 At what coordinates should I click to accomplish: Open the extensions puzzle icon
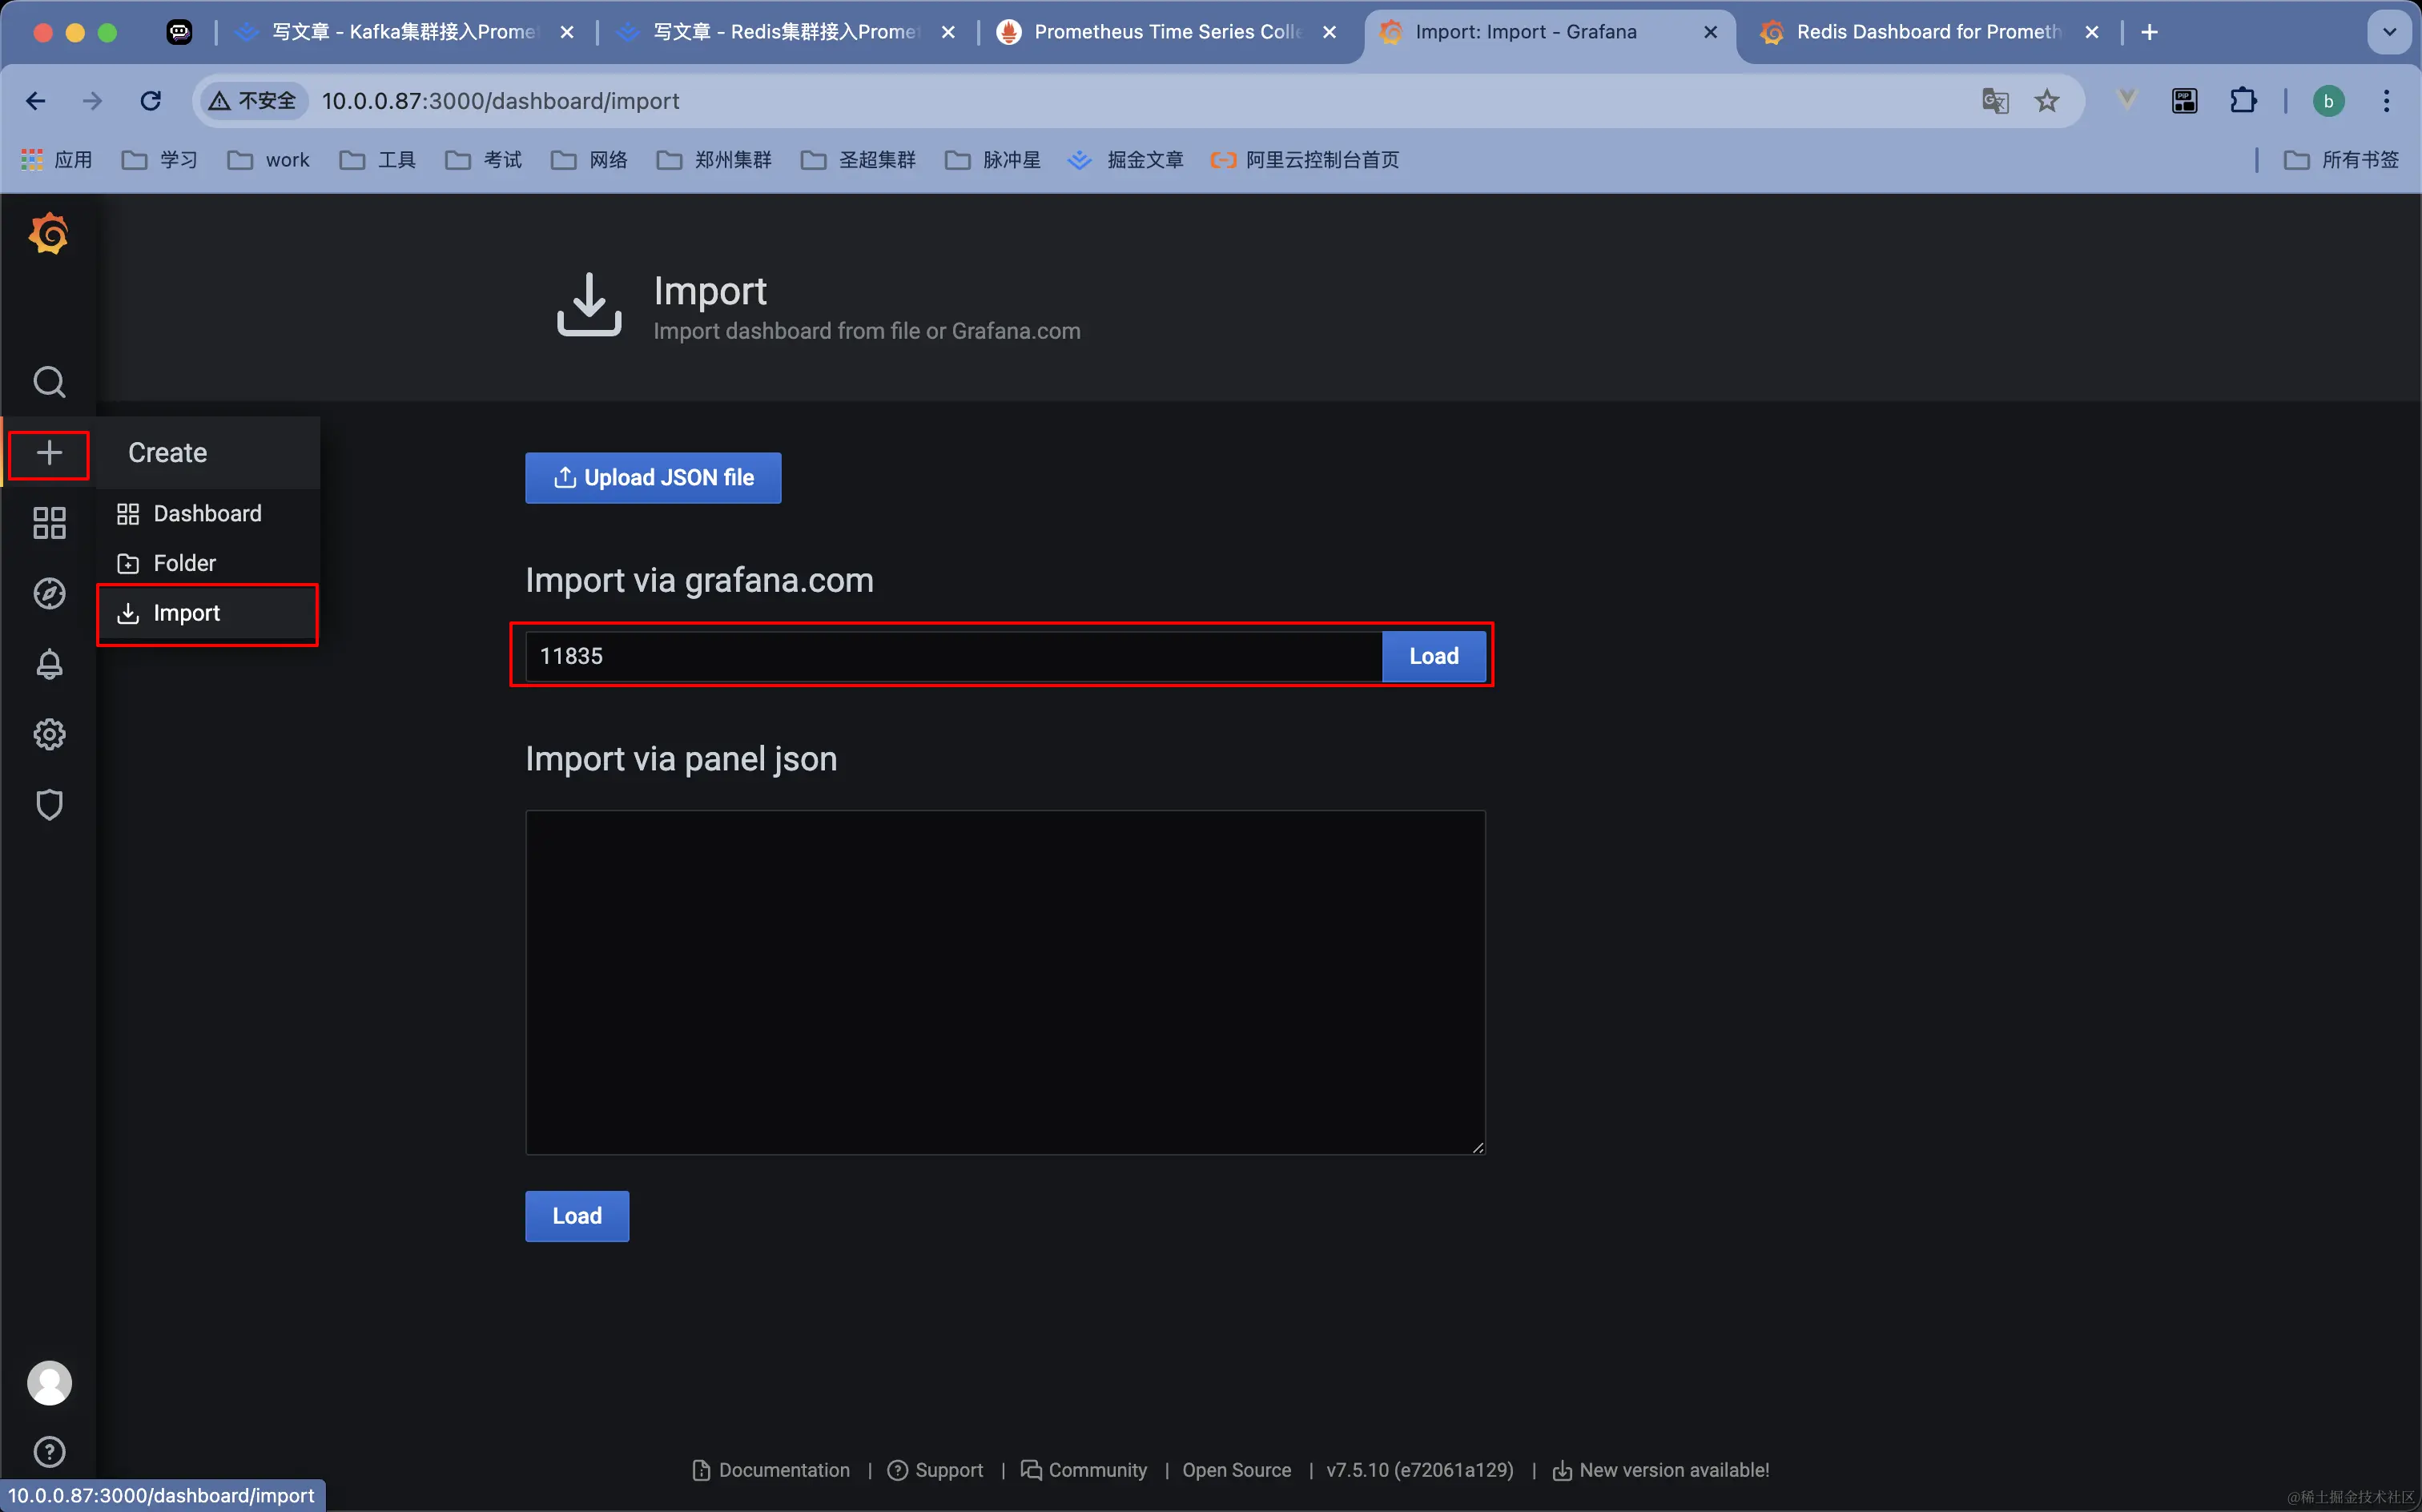[x=2243, y=101]
